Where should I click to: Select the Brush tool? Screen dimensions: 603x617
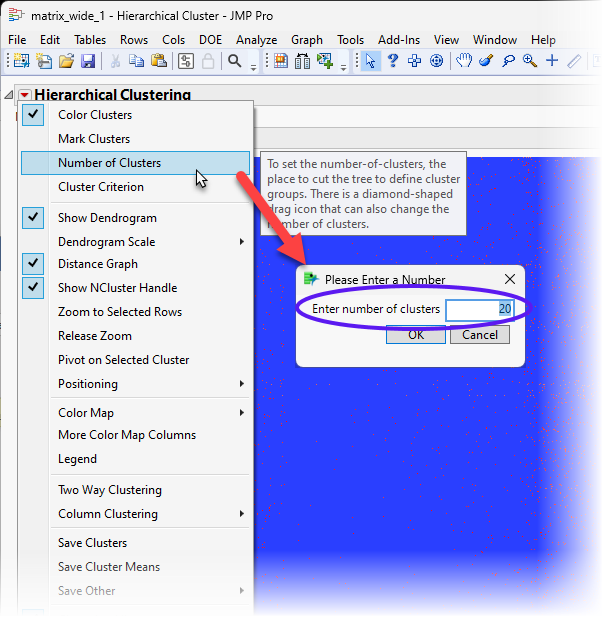point(486,61)
